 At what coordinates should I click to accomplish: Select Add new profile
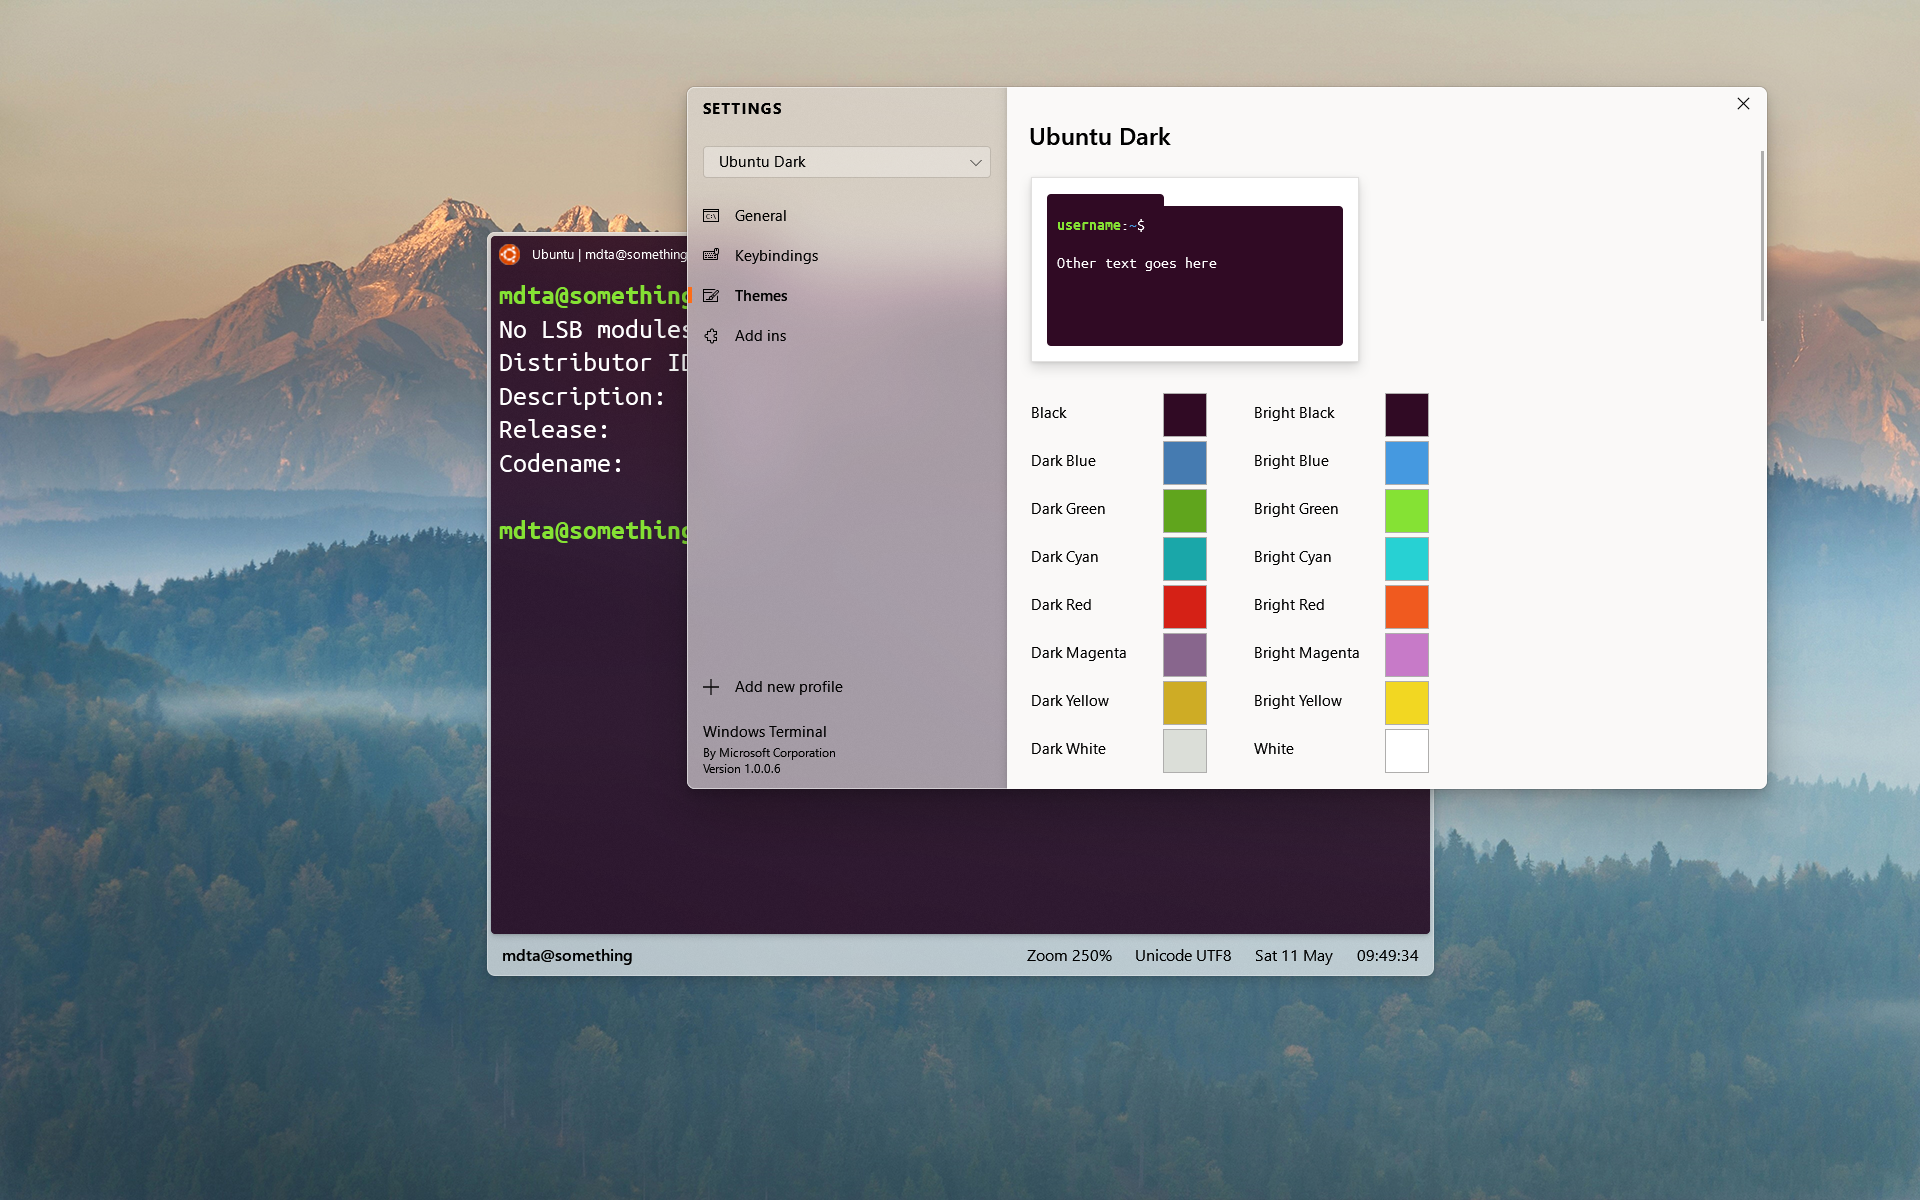tap(788, 687)
